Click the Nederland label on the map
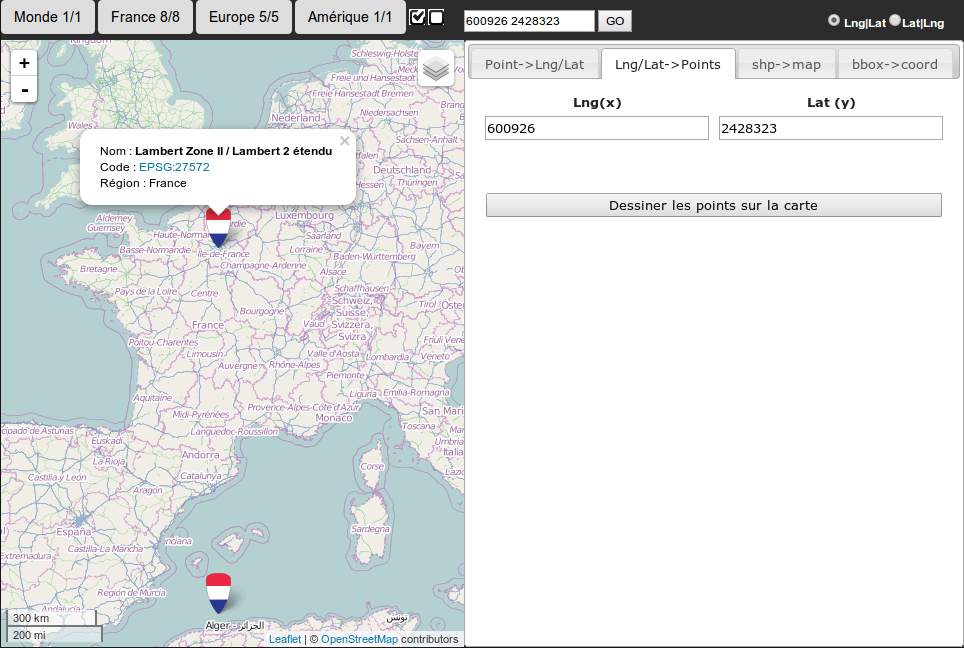 (x=296, y=118)
